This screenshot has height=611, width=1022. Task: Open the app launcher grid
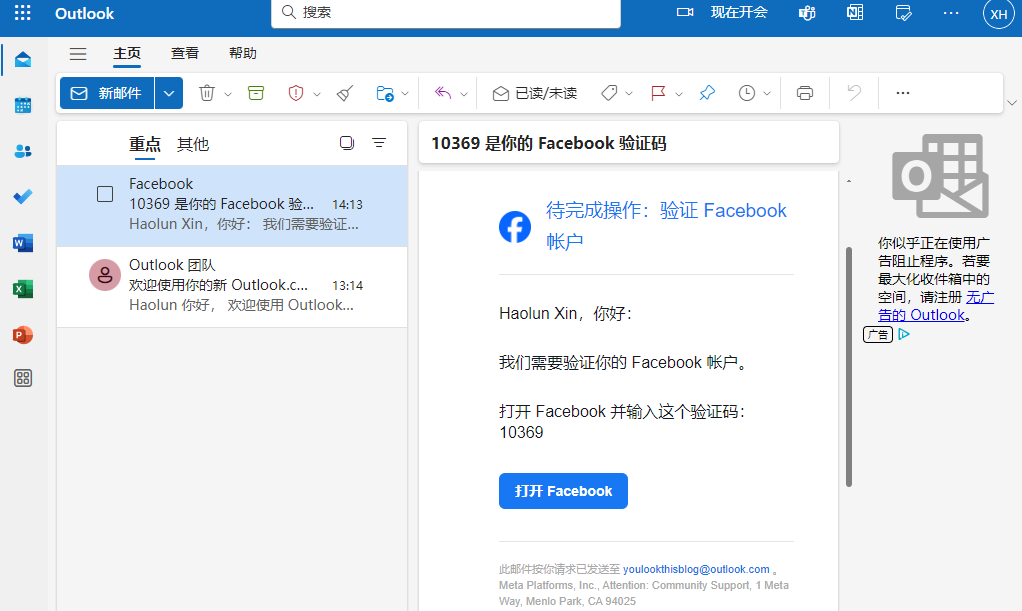coord(23,13)
